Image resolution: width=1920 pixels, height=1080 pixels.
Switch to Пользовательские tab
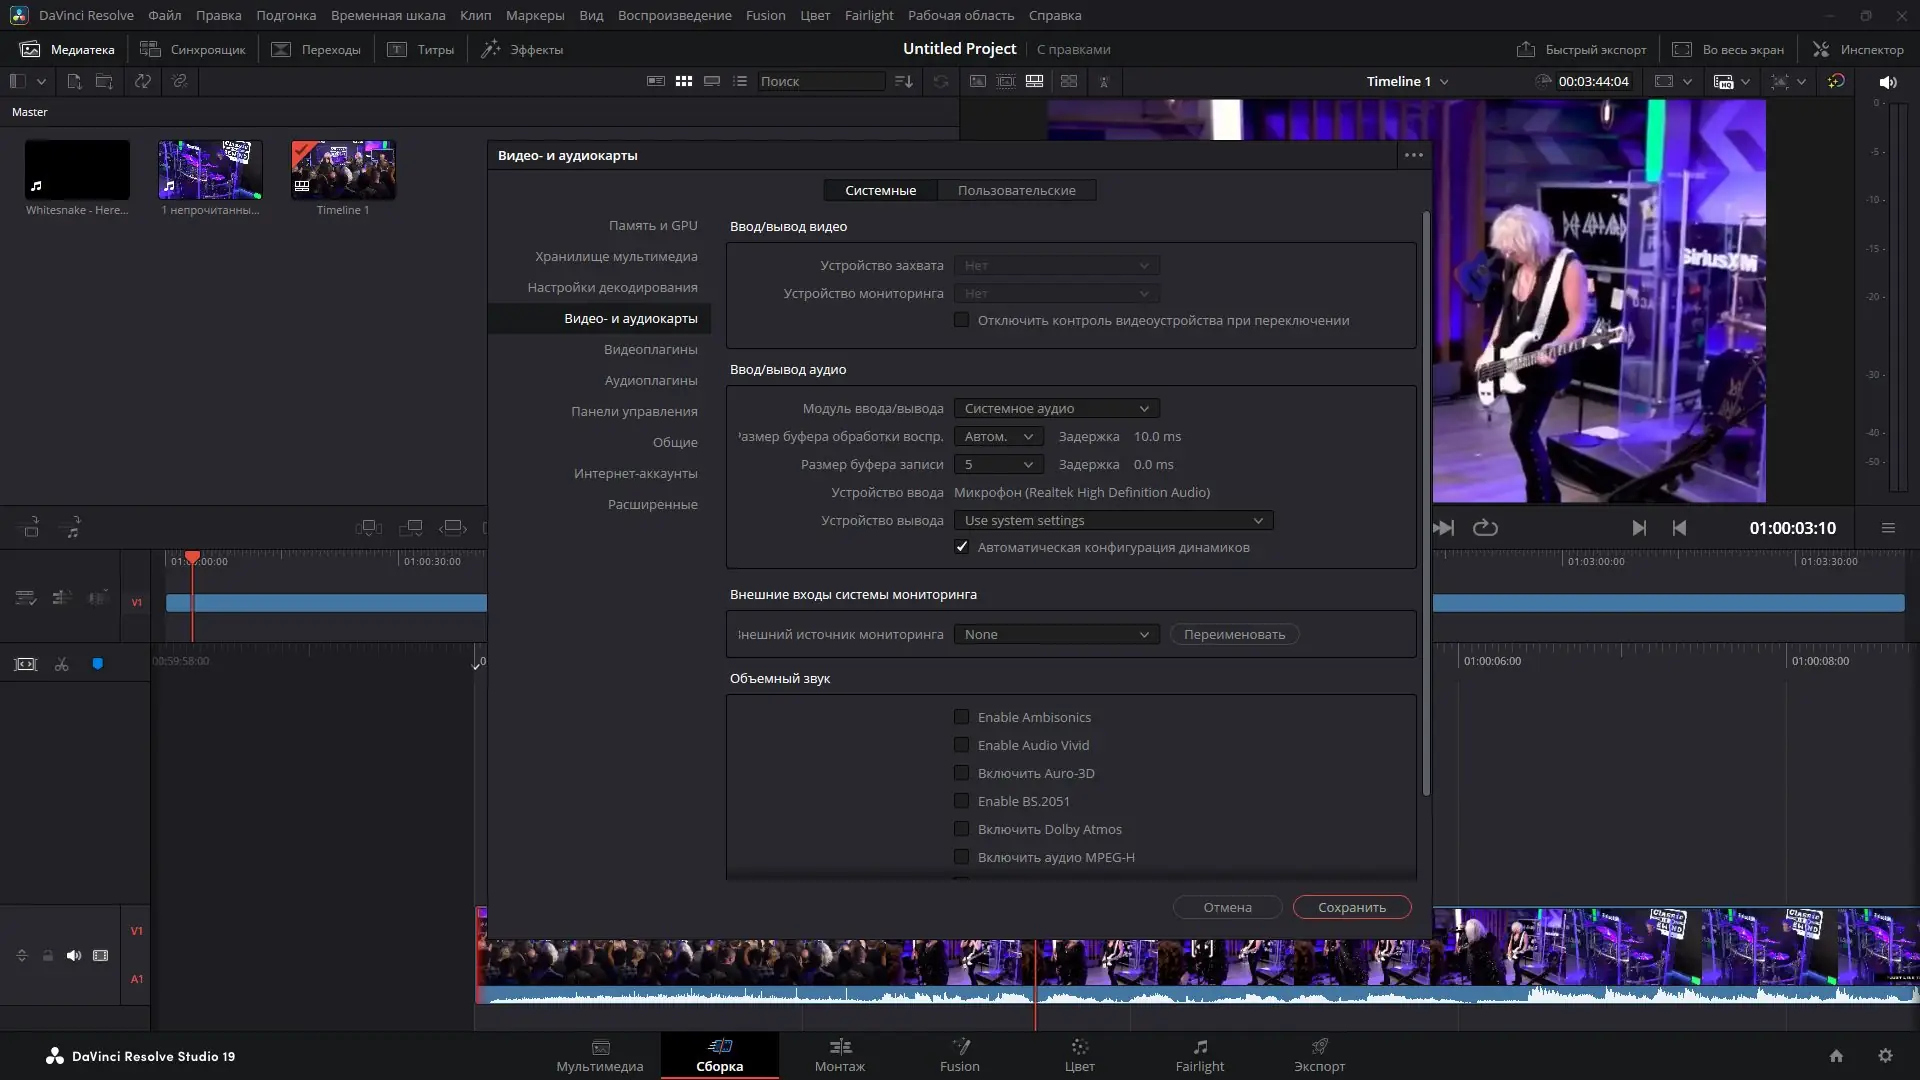pyautogui.click(x=1016, y=190)
